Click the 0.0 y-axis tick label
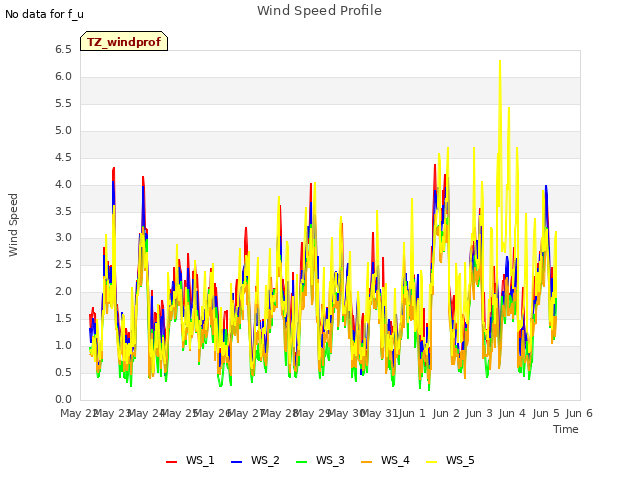The height and width of the screenshot is (480, 640). click(x=63, y=399)
